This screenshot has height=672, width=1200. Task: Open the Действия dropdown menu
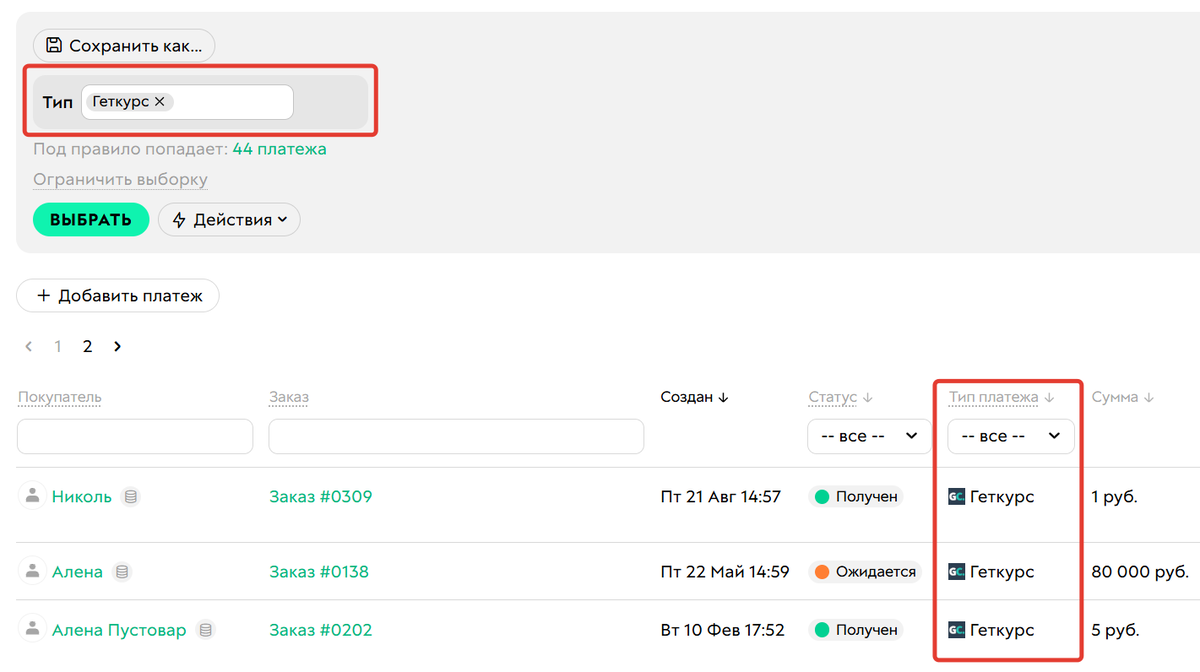(x=229, y=220)
